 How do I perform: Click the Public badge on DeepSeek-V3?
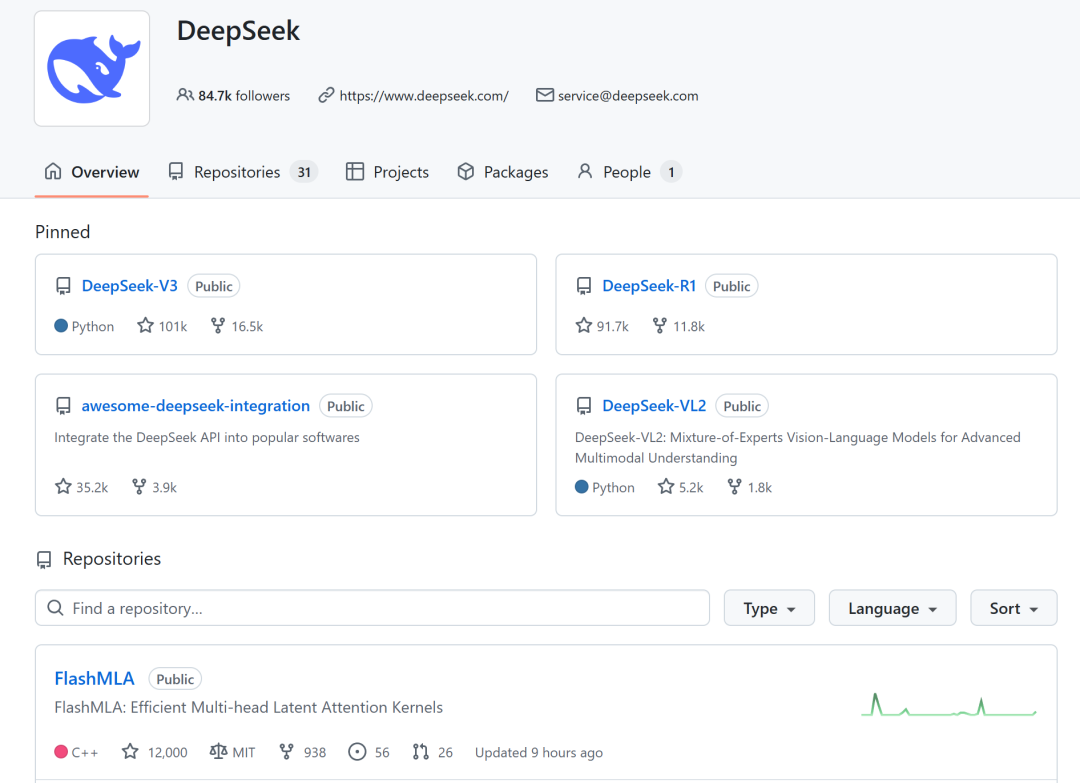(x=214, y=286)
